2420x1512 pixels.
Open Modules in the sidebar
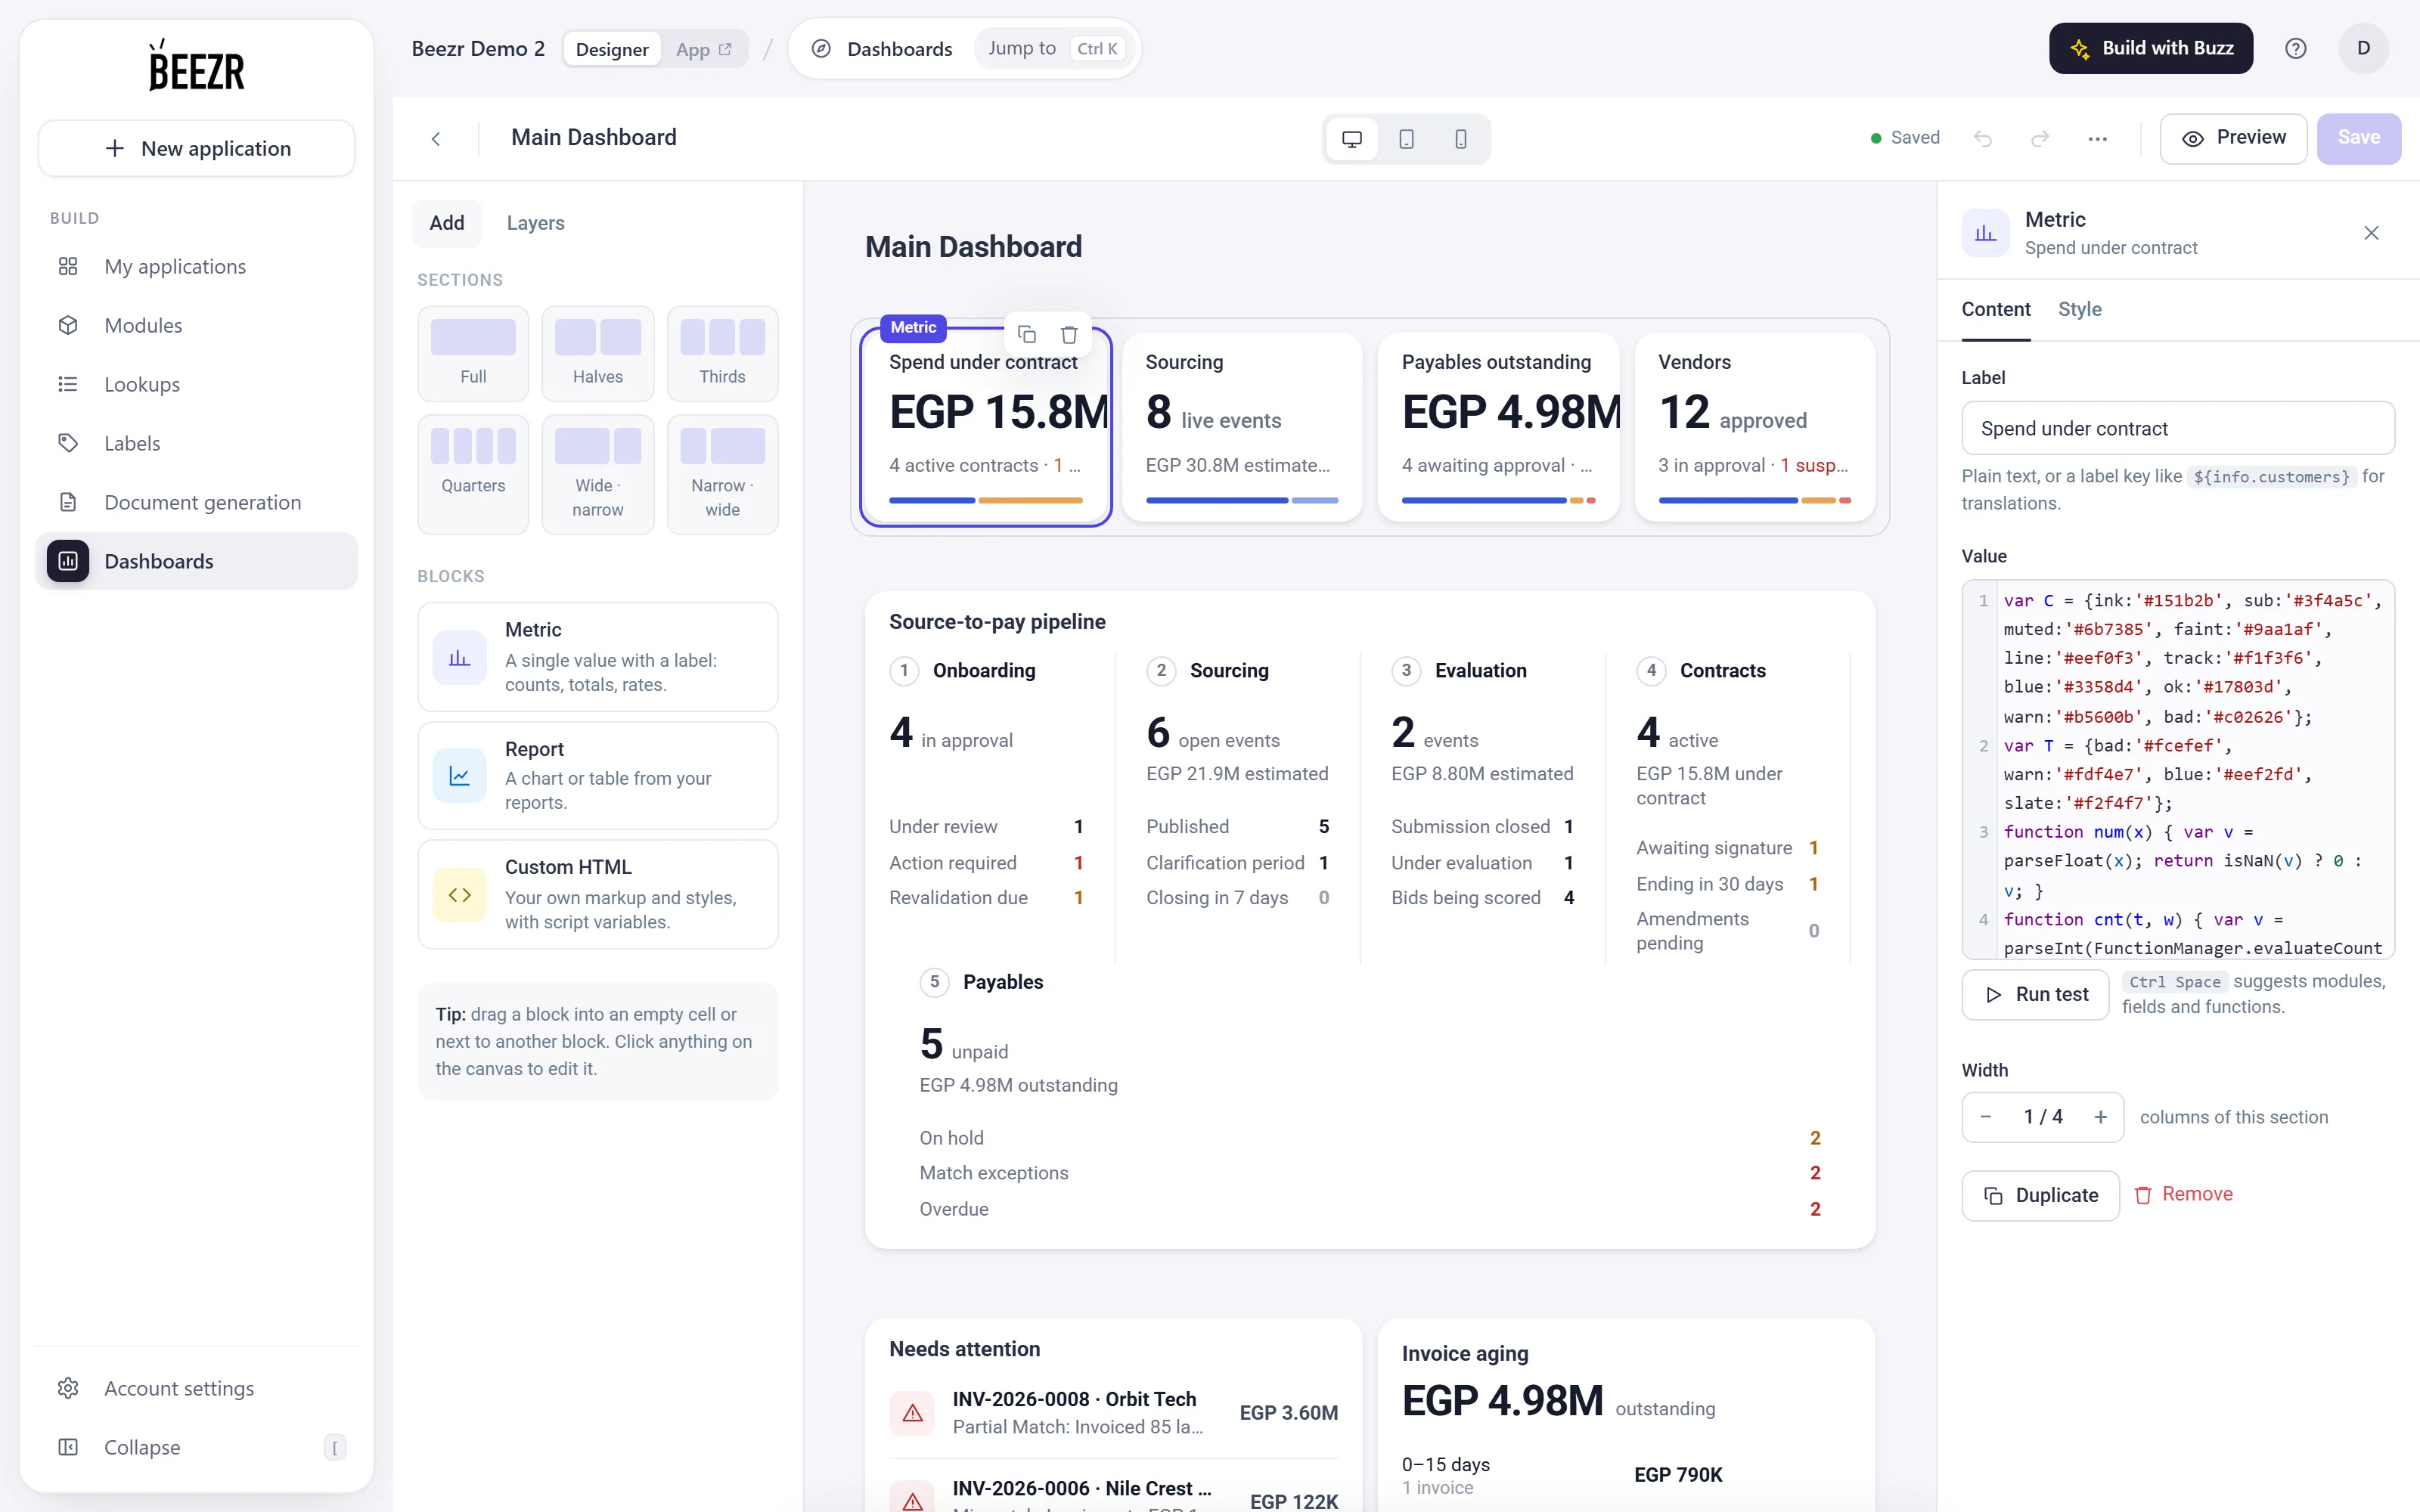pyautogui.click(x=197, y=325)
